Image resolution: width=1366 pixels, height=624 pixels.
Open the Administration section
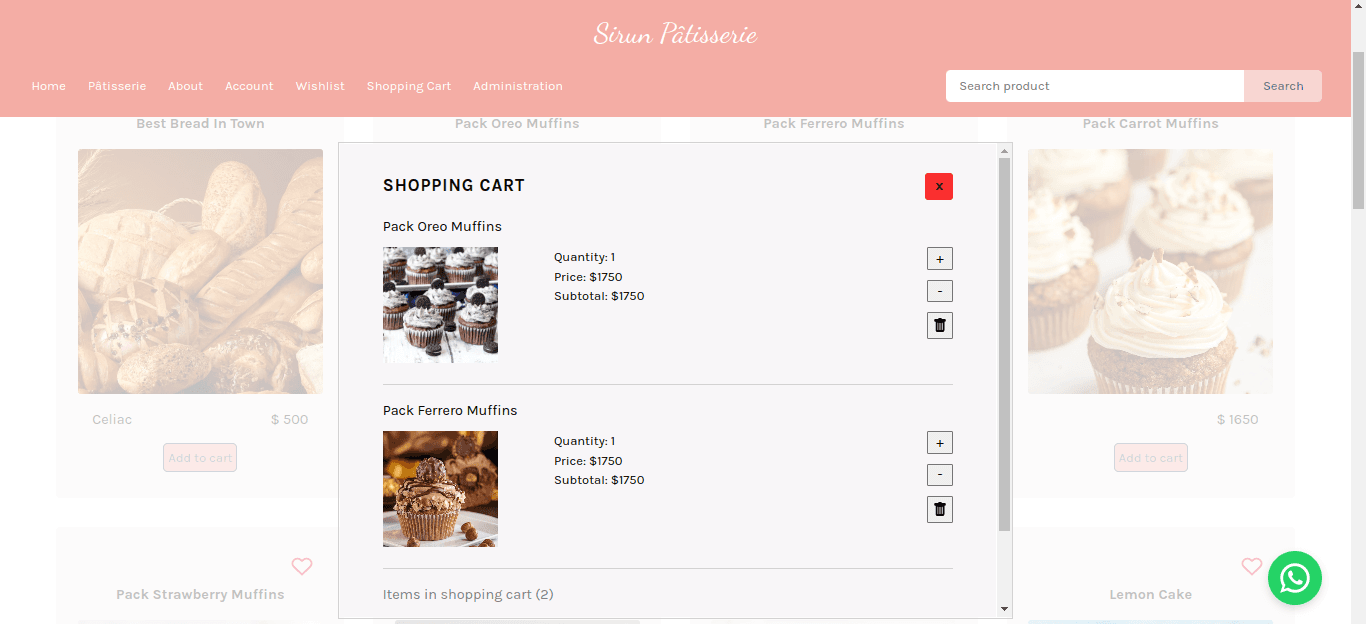point(517,86)
